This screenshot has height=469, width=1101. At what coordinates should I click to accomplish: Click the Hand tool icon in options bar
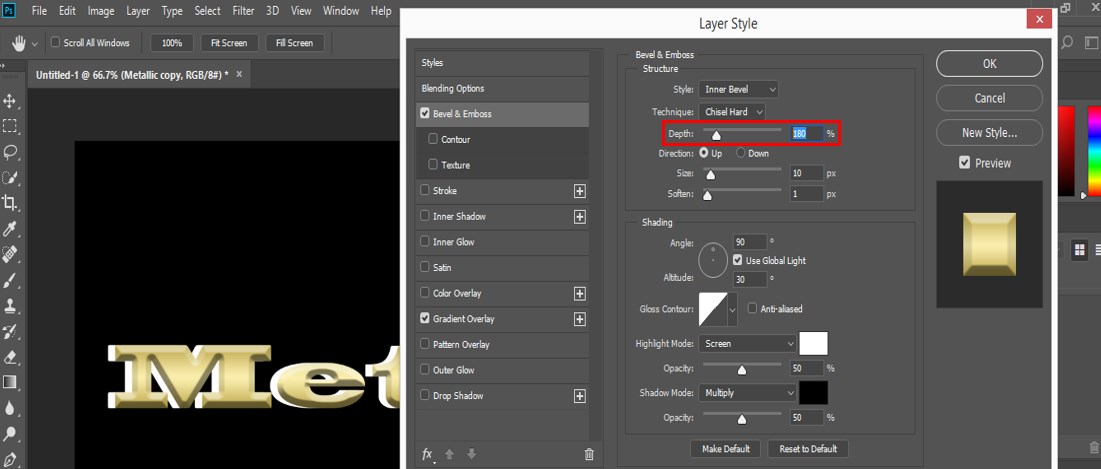coord(20,43)
